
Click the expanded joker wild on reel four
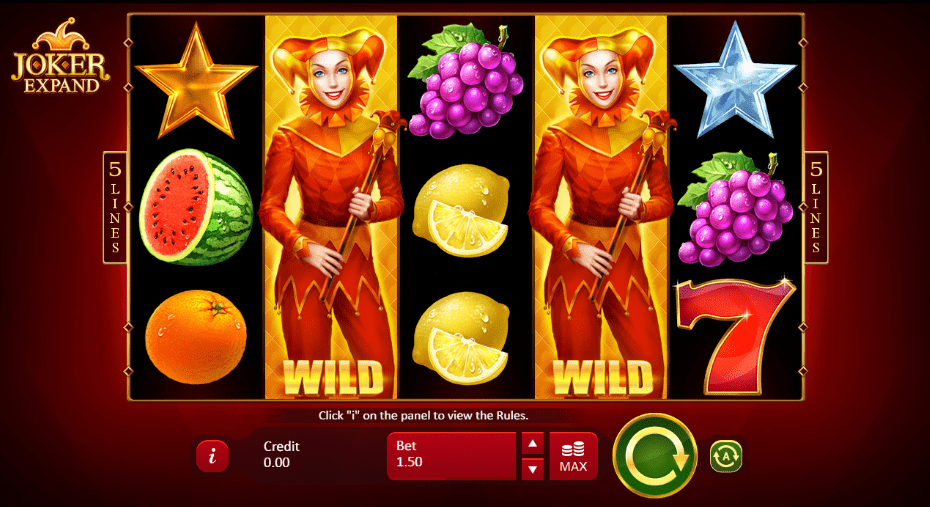click(x=601, y=207)
